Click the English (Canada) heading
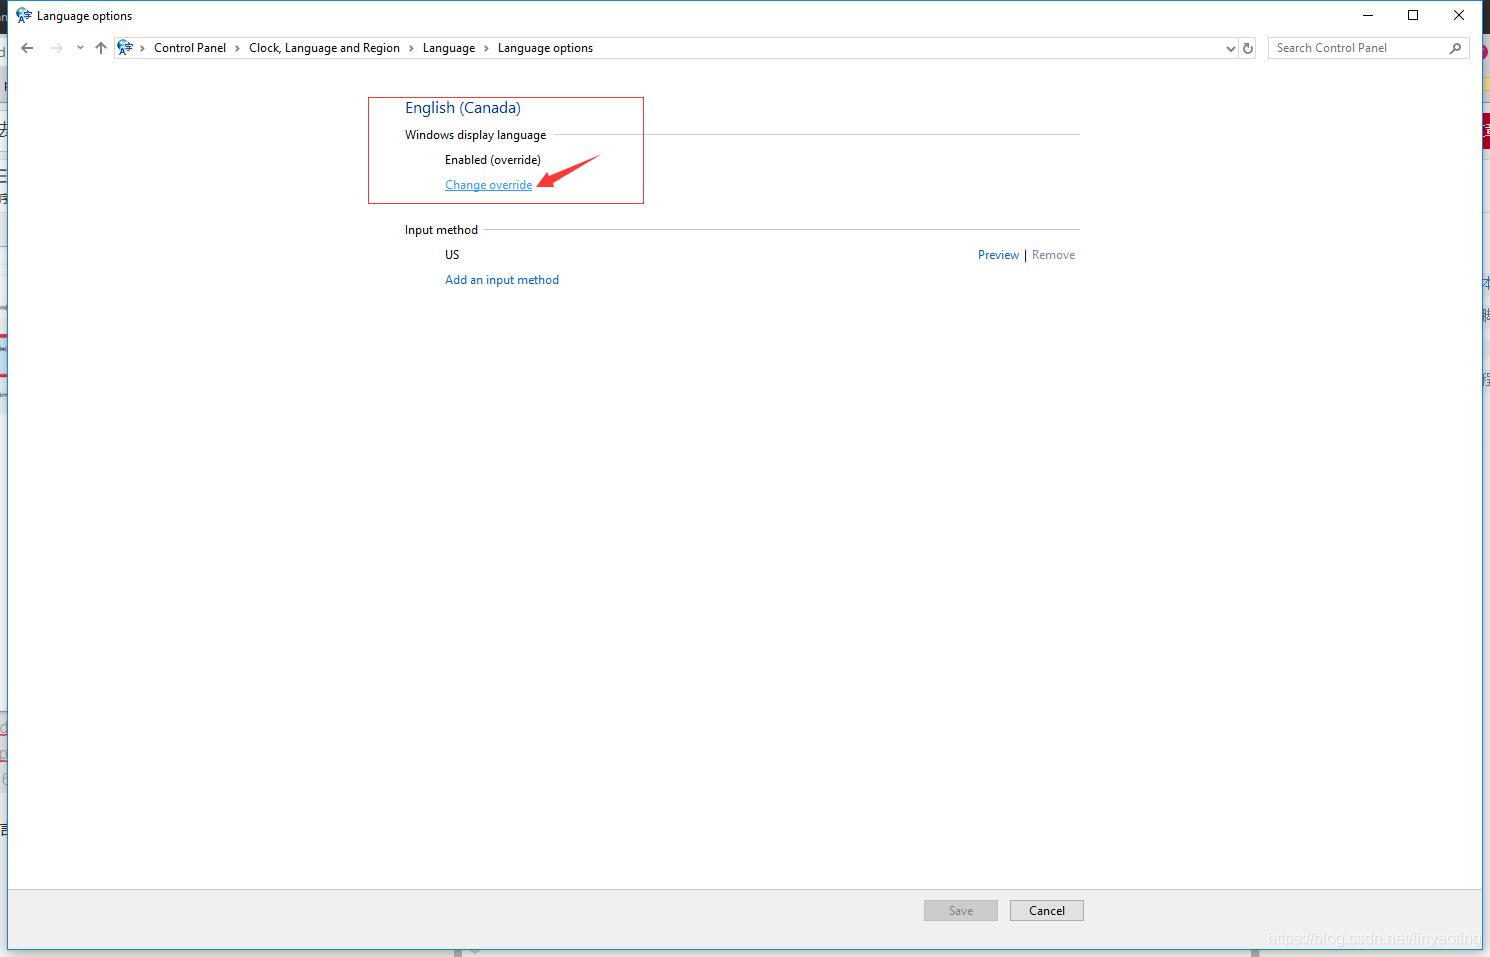 (x=463, y=108)
